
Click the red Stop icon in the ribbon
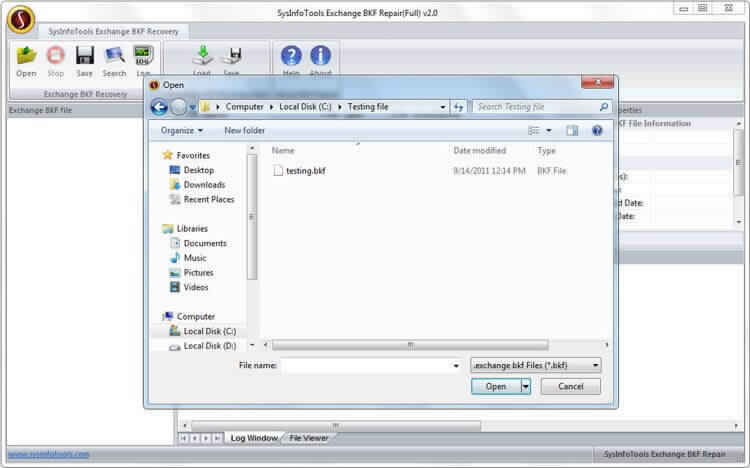tap(55, 56)
